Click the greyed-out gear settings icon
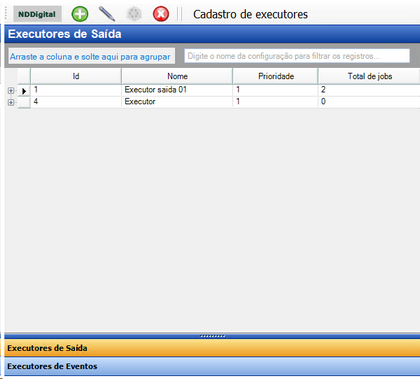 click(134, 14)
